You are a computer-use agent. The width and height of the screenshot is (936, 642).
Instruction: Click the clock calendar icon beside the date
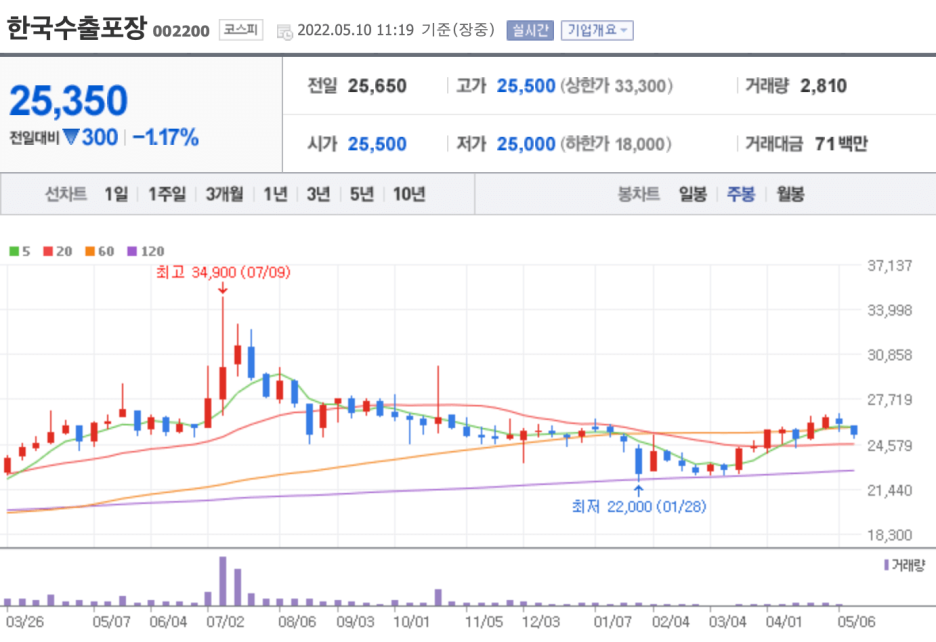pos(285,32)
